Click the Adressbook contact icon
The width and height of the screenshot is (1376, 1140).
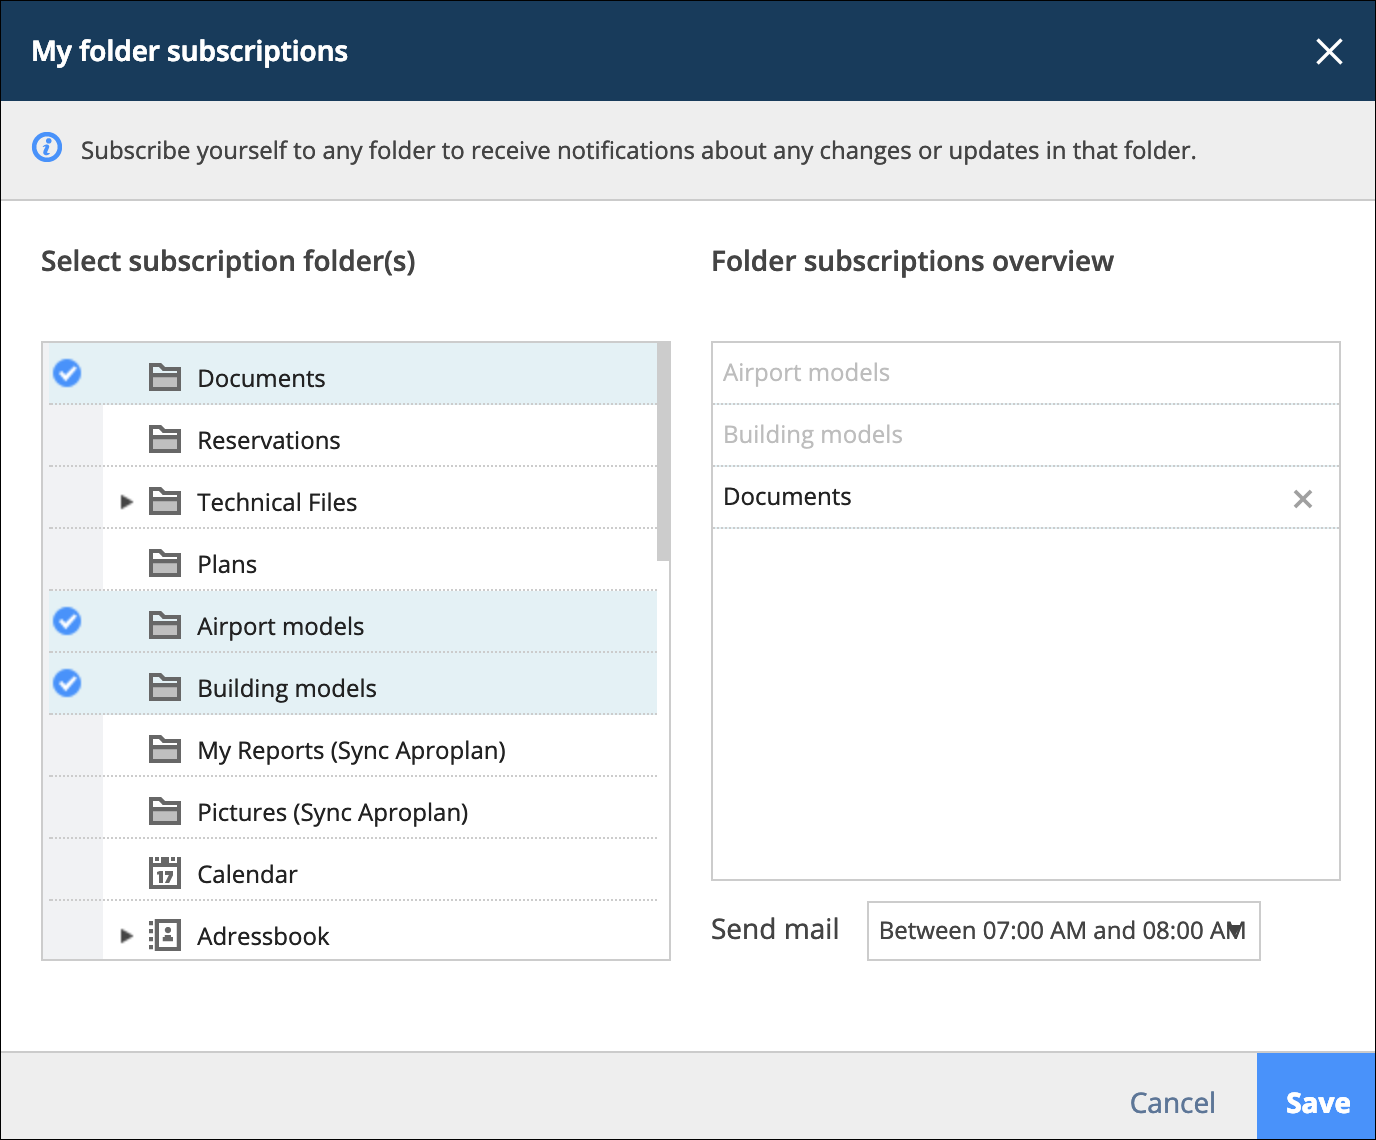[x=165, y=935]
